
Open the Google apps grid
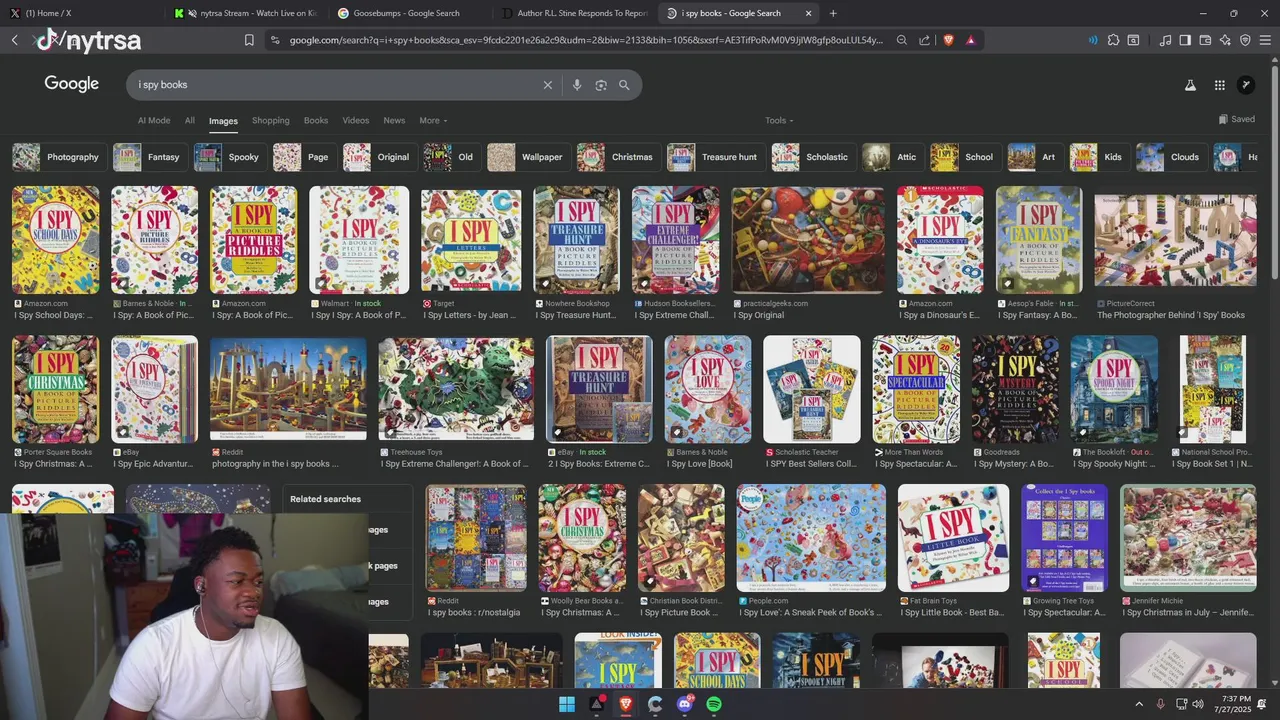pyautogui.click(x=1219, y=85)
